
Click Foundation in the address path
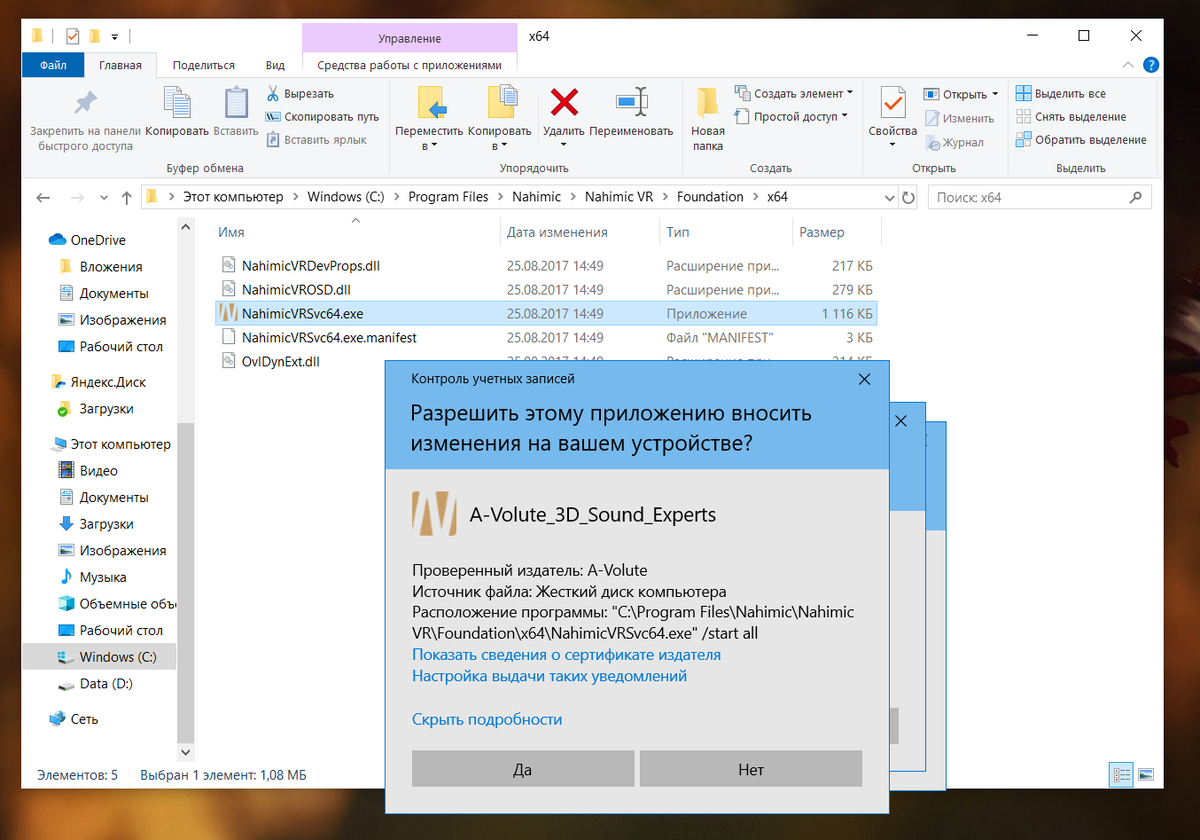tap(710, 197)
